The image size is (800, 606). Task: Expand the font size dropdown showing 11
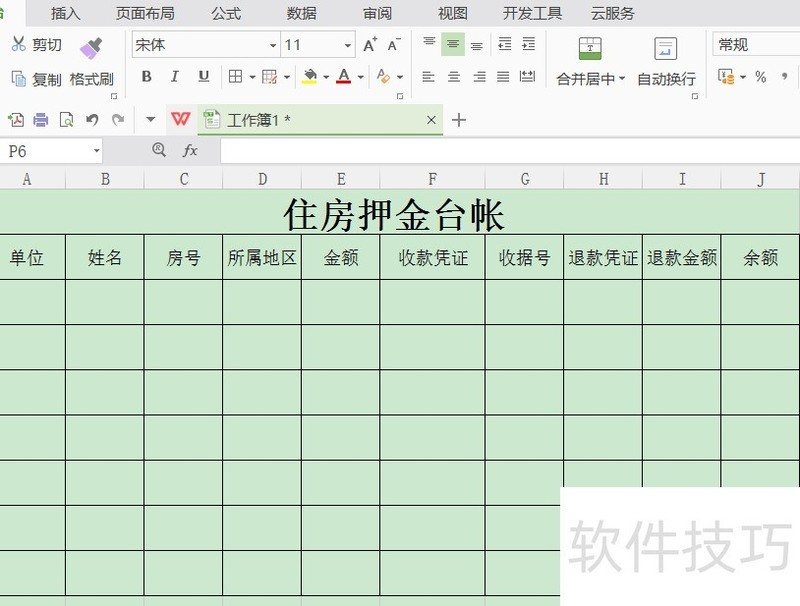[348, 45]
